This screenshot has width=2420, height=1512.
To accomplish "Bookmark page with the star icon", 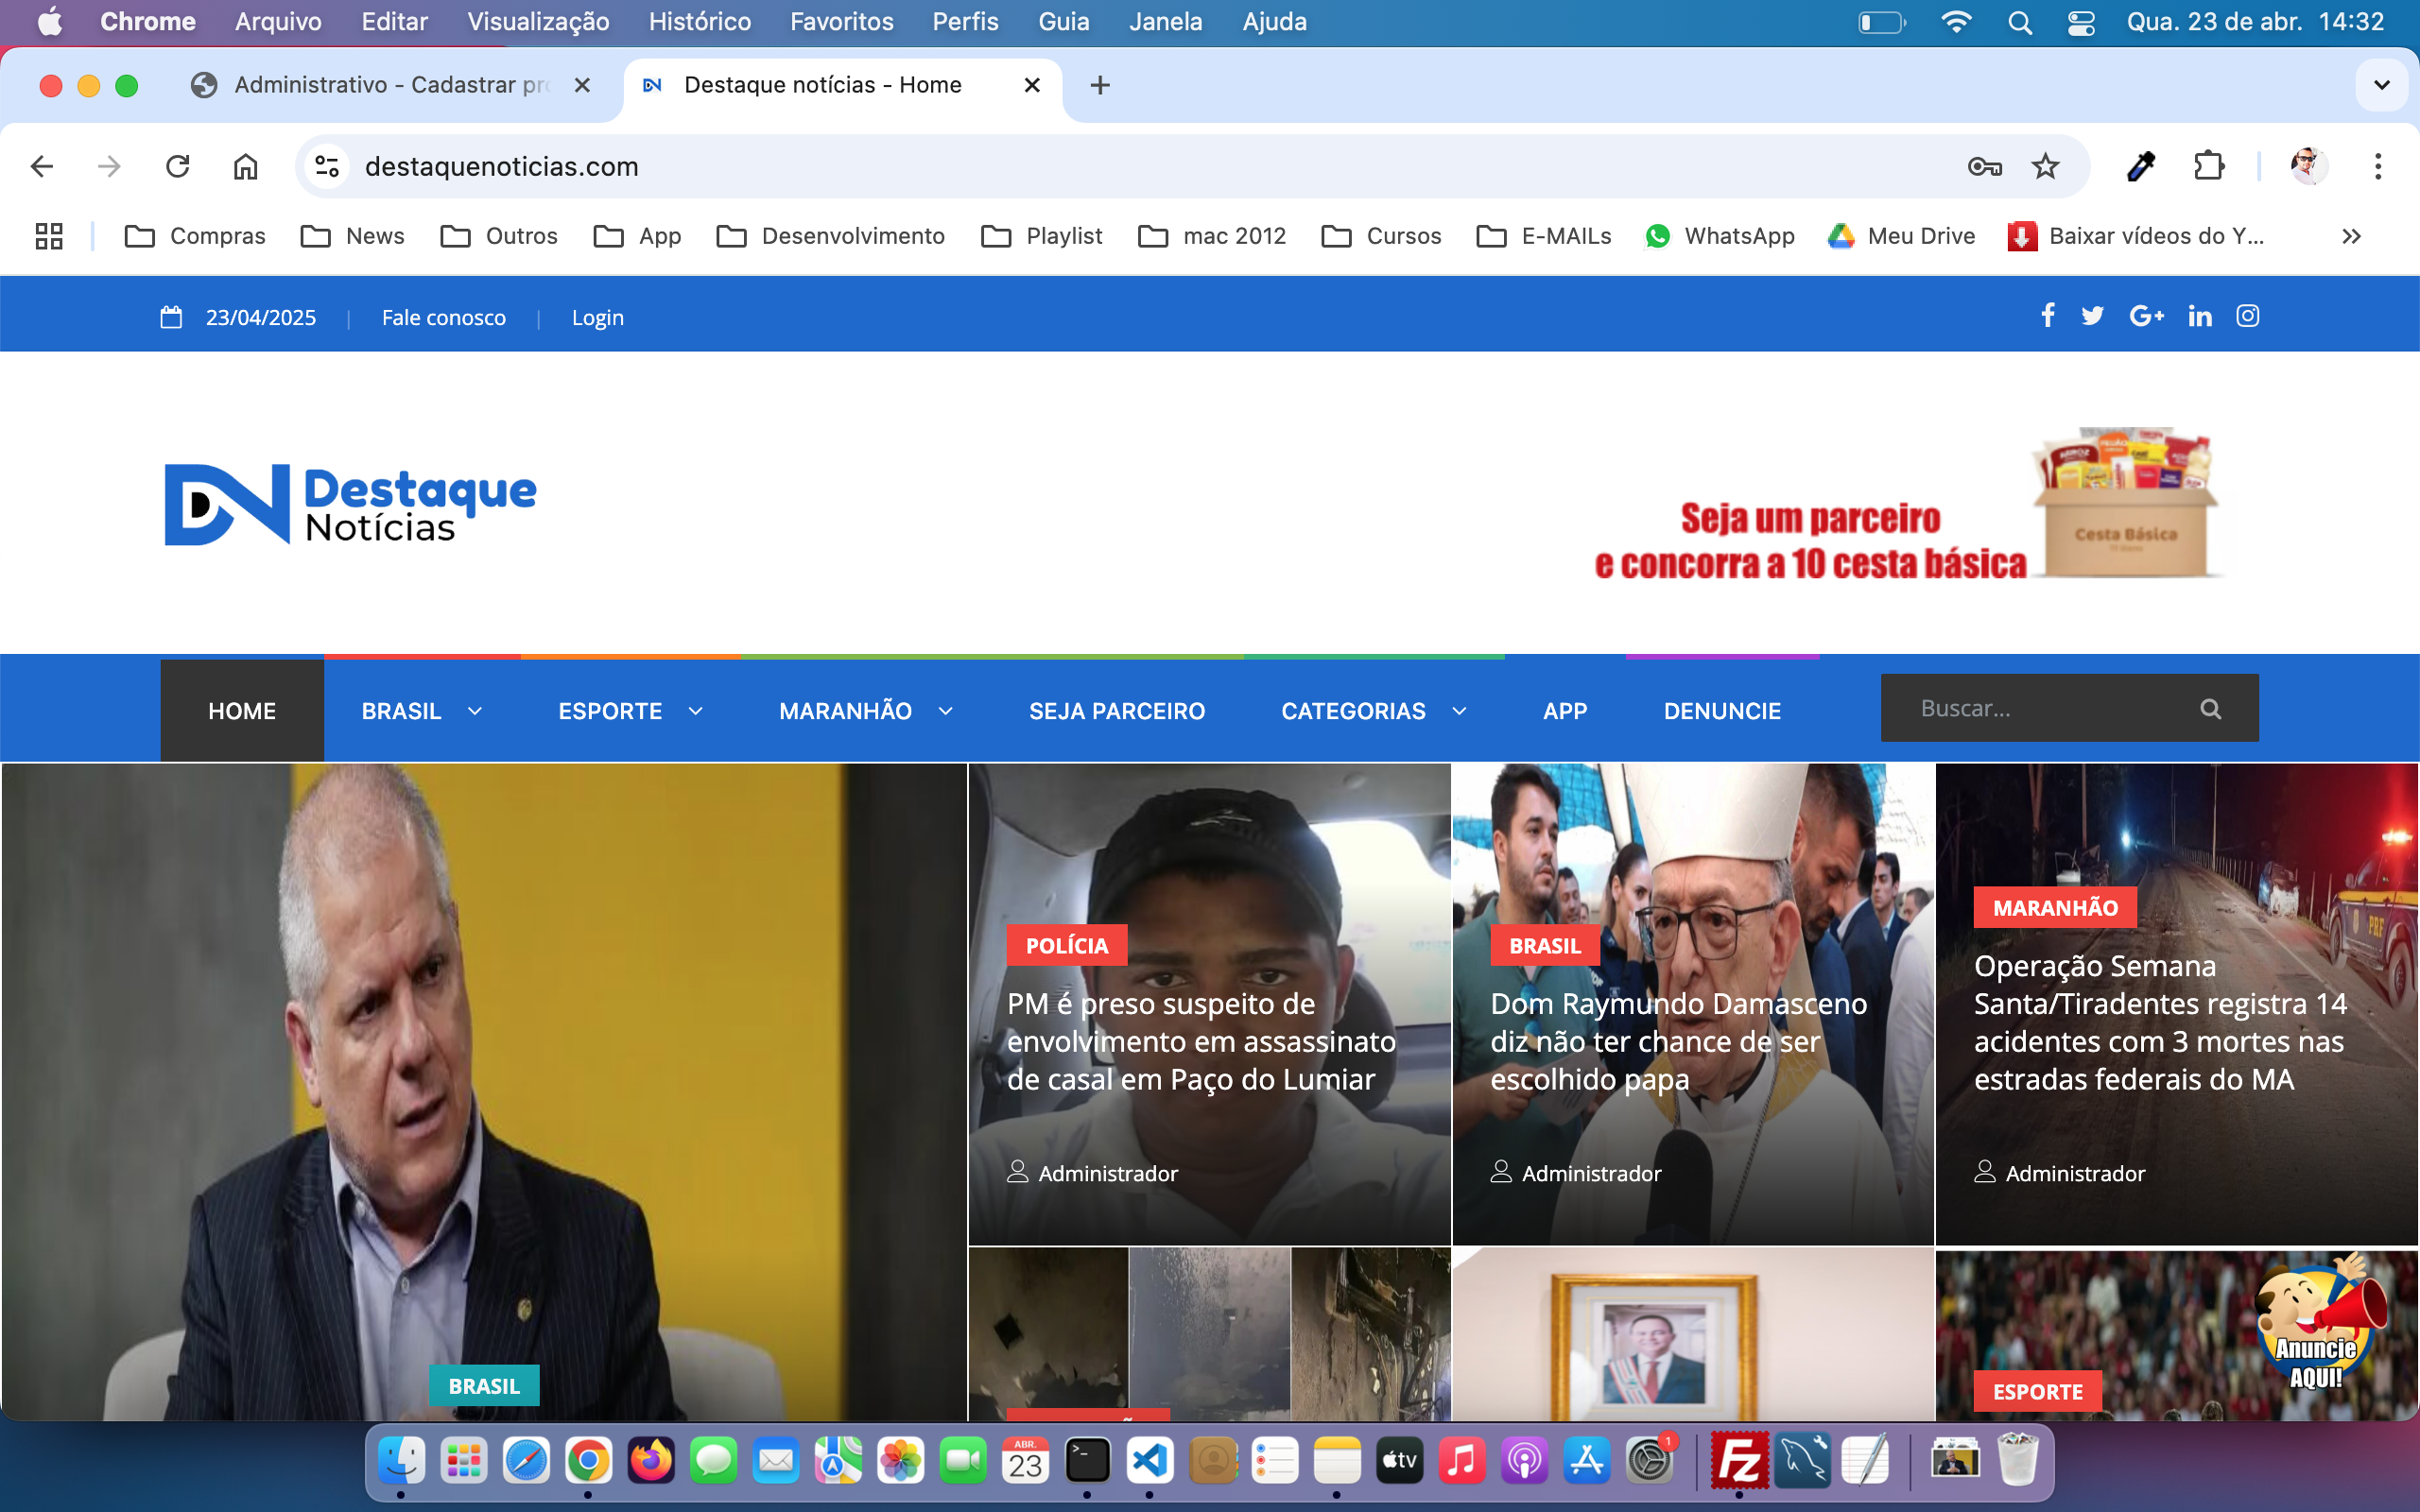I will point(2045,166).
